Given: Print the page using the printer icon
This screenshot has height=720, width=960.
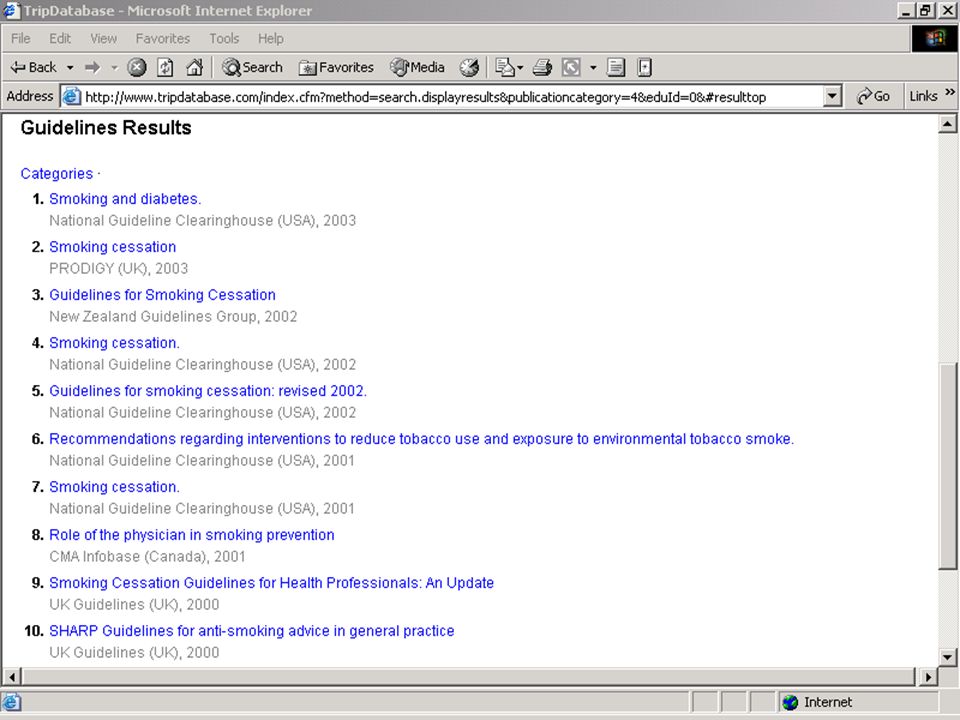Looking at the screenshot, I should tap(542, 67).
